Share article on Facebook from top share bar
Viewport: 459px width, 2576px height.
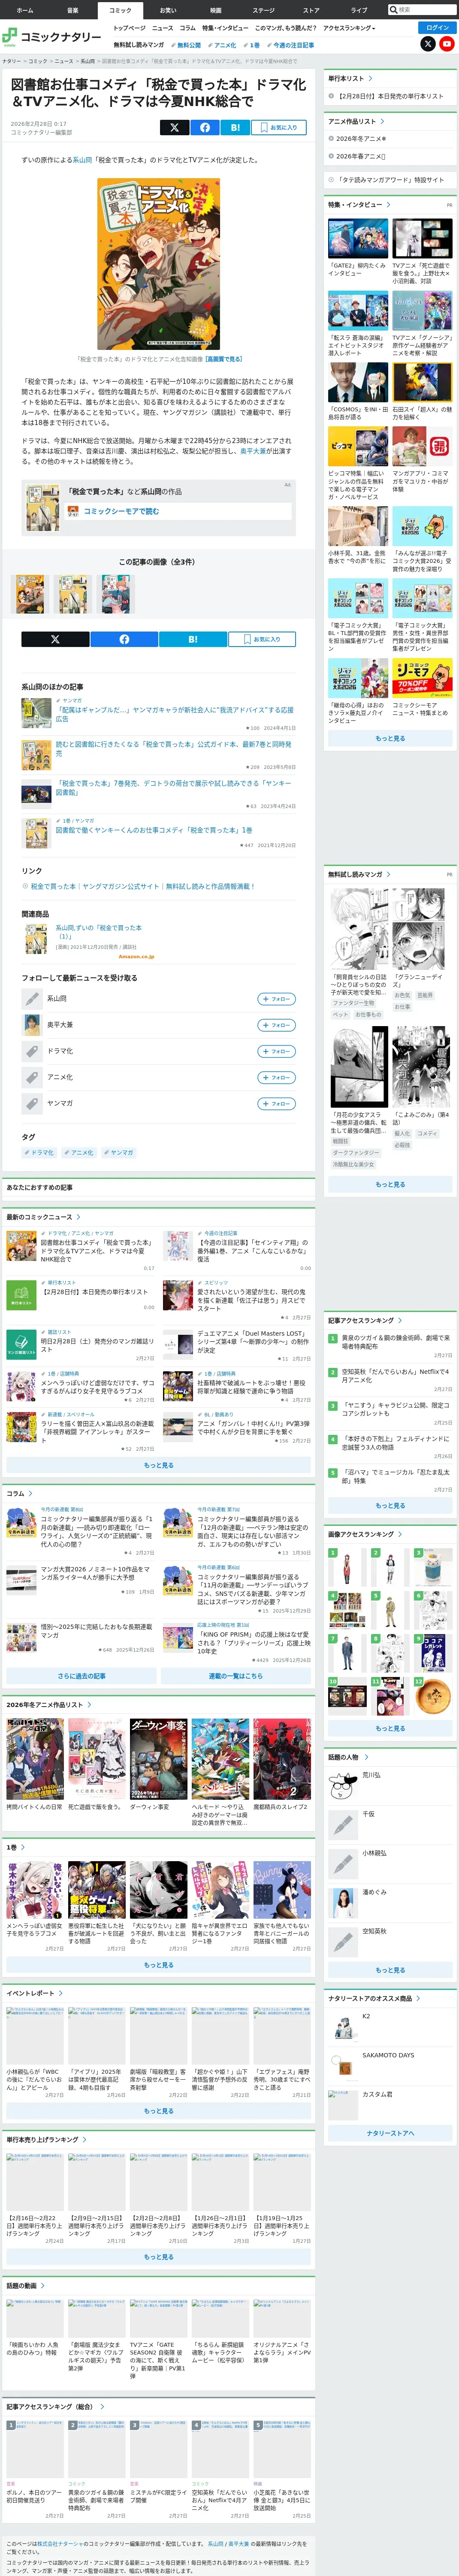[205, 127]
